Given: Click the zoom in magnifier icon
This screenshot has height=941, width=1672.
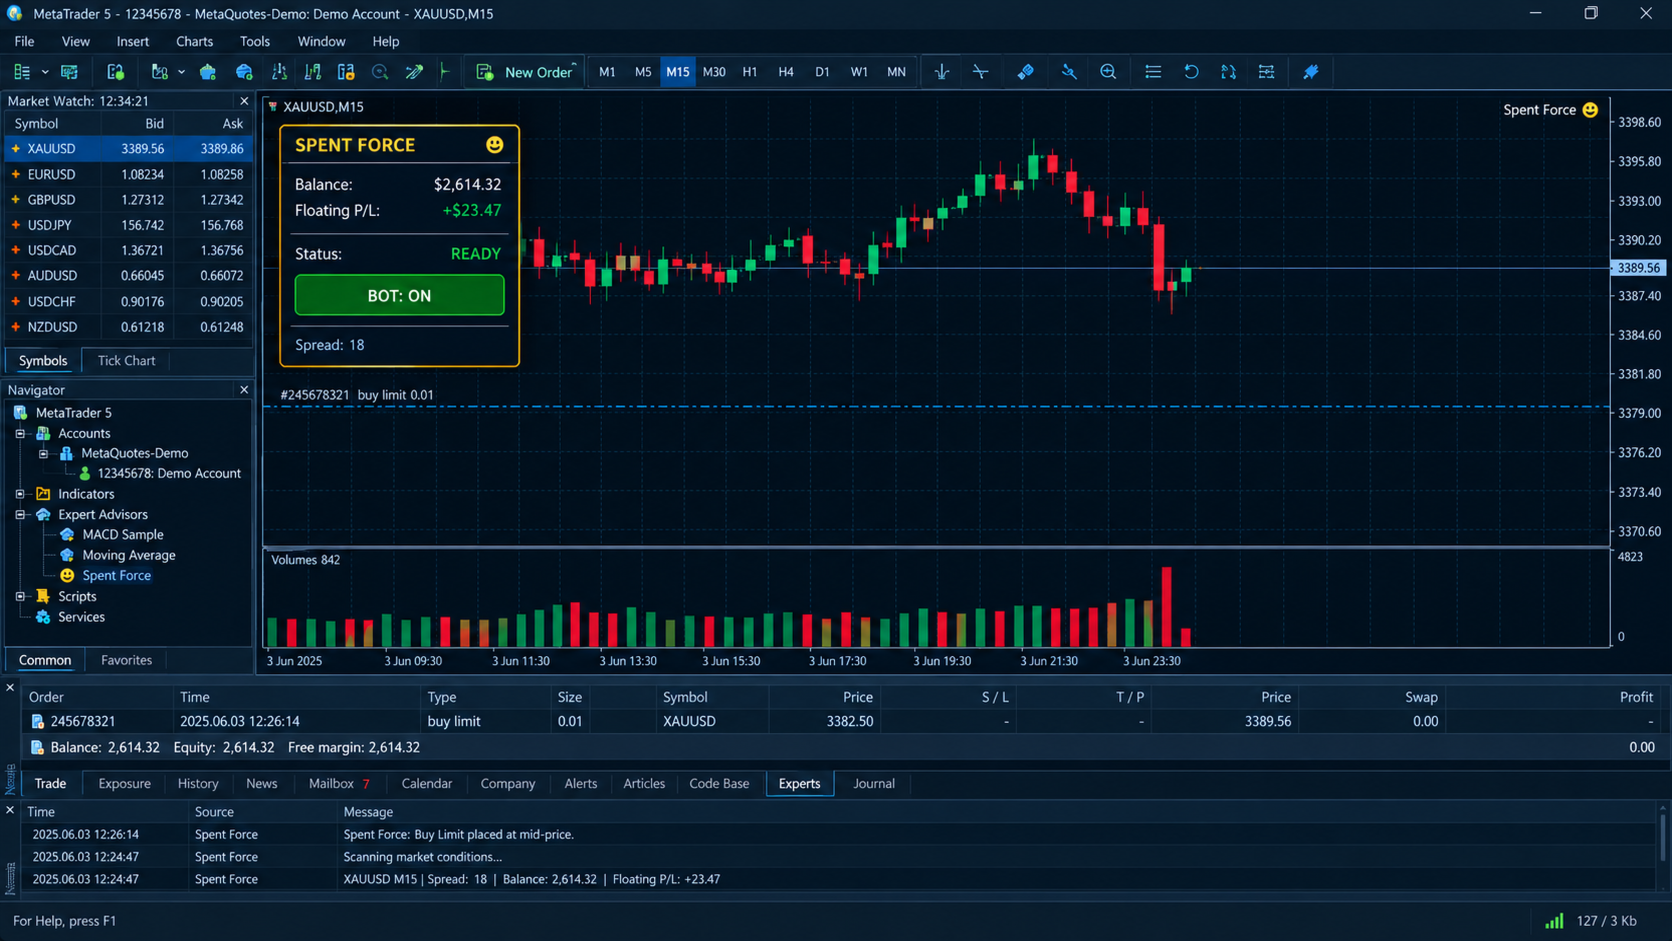Looking at the screenshot, I should (x=1108, y=72).
